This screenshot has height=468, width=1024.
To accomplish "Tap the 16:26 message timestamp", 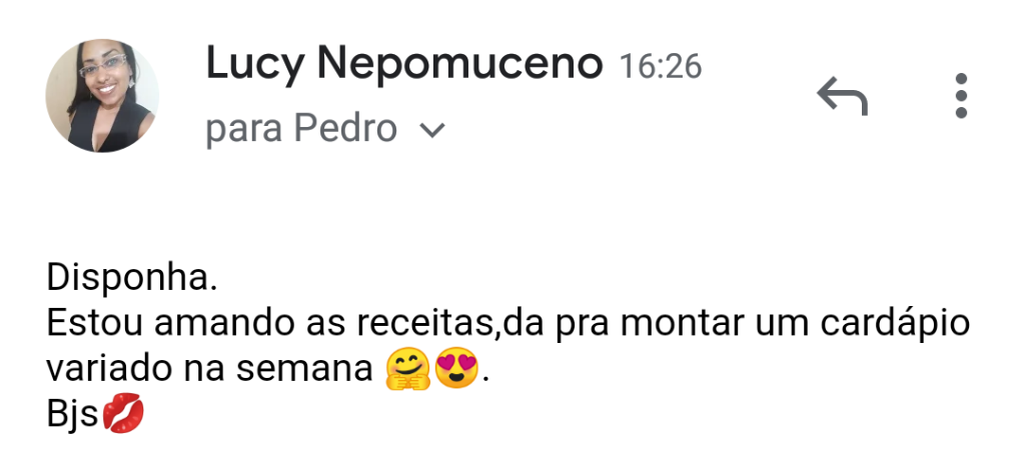I will click(x=660, y=67).
